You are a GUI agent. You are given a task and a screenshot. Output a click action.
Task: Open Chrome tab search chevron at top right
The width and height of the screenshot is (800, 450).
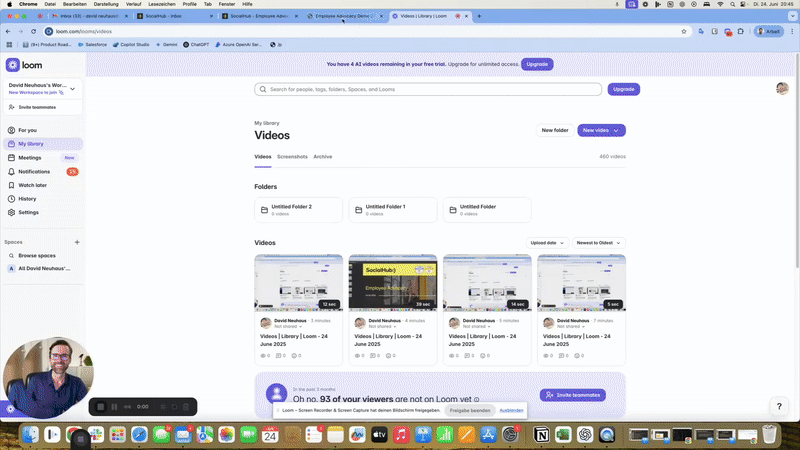click(792, 16)
